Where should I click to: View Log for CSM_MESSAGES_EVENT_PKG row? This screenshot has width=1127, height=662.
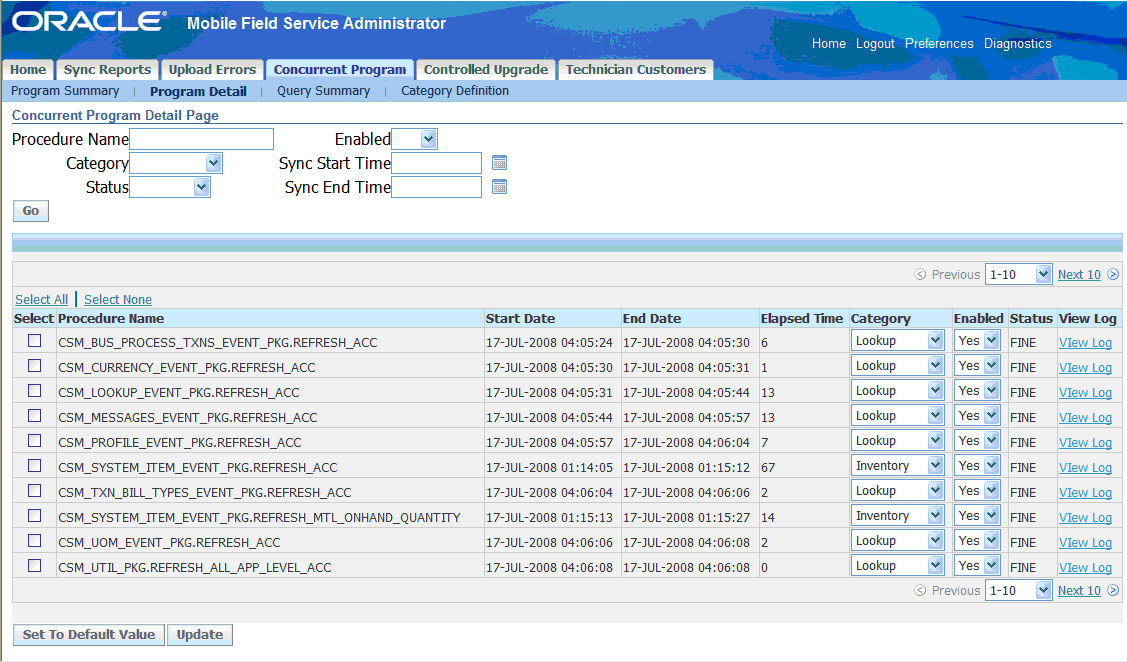(1085, 418)
